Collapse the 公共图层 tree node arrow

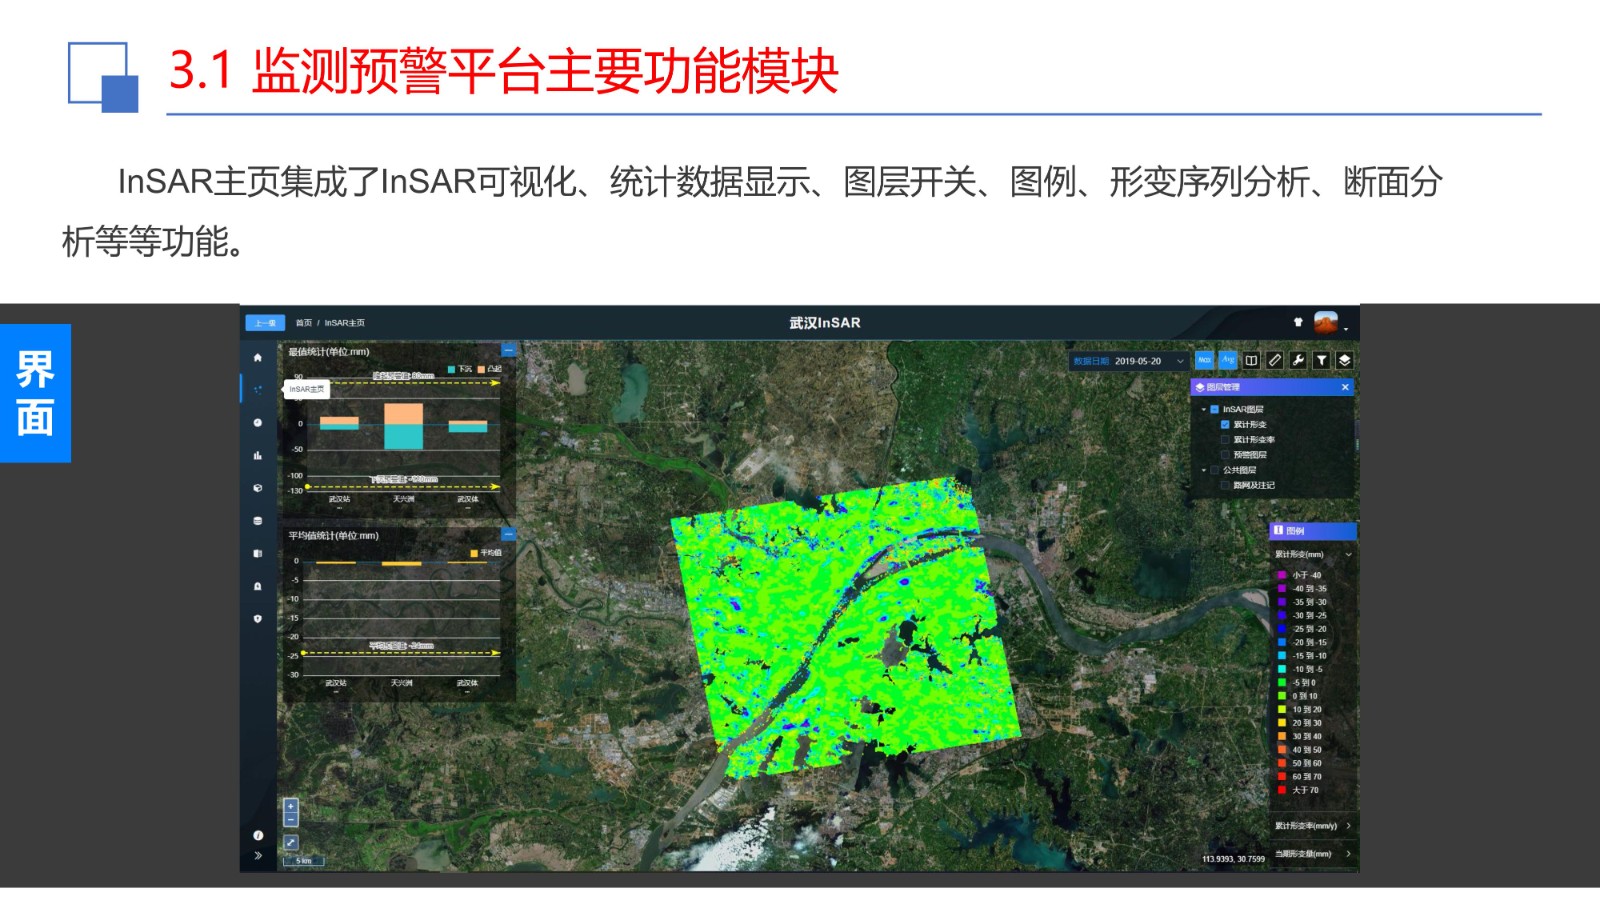coord(1203,470)
